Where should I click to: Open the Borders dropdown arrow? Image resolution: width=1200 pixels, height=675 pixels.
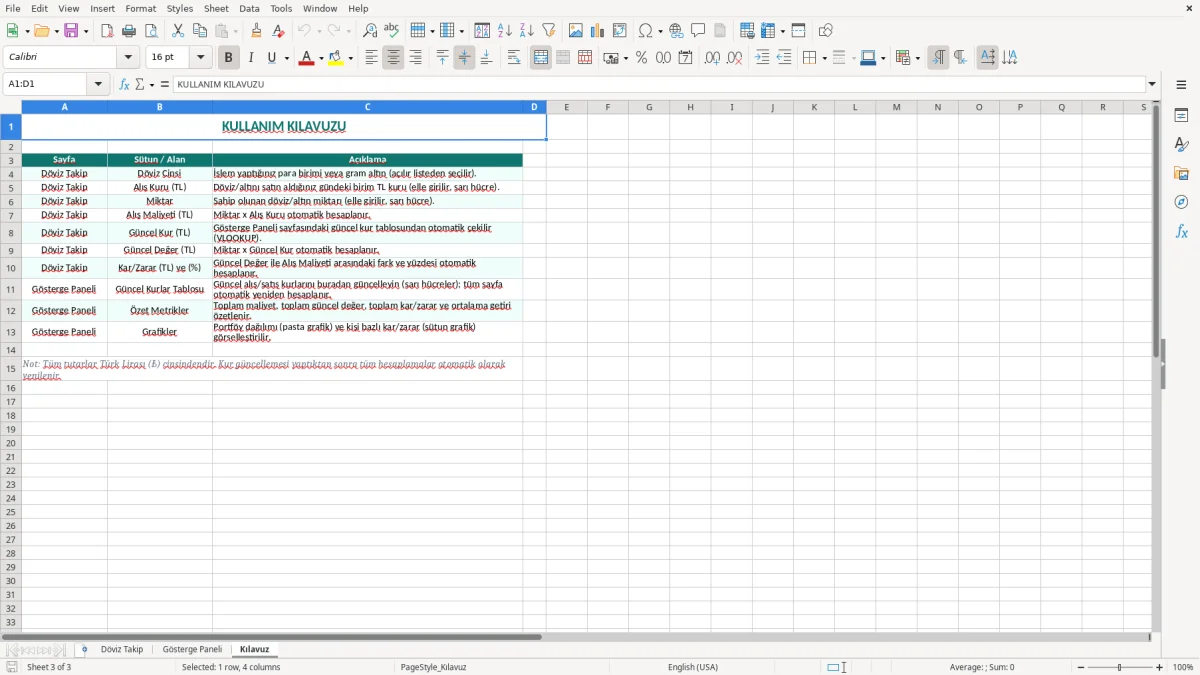tap(823, 58)
